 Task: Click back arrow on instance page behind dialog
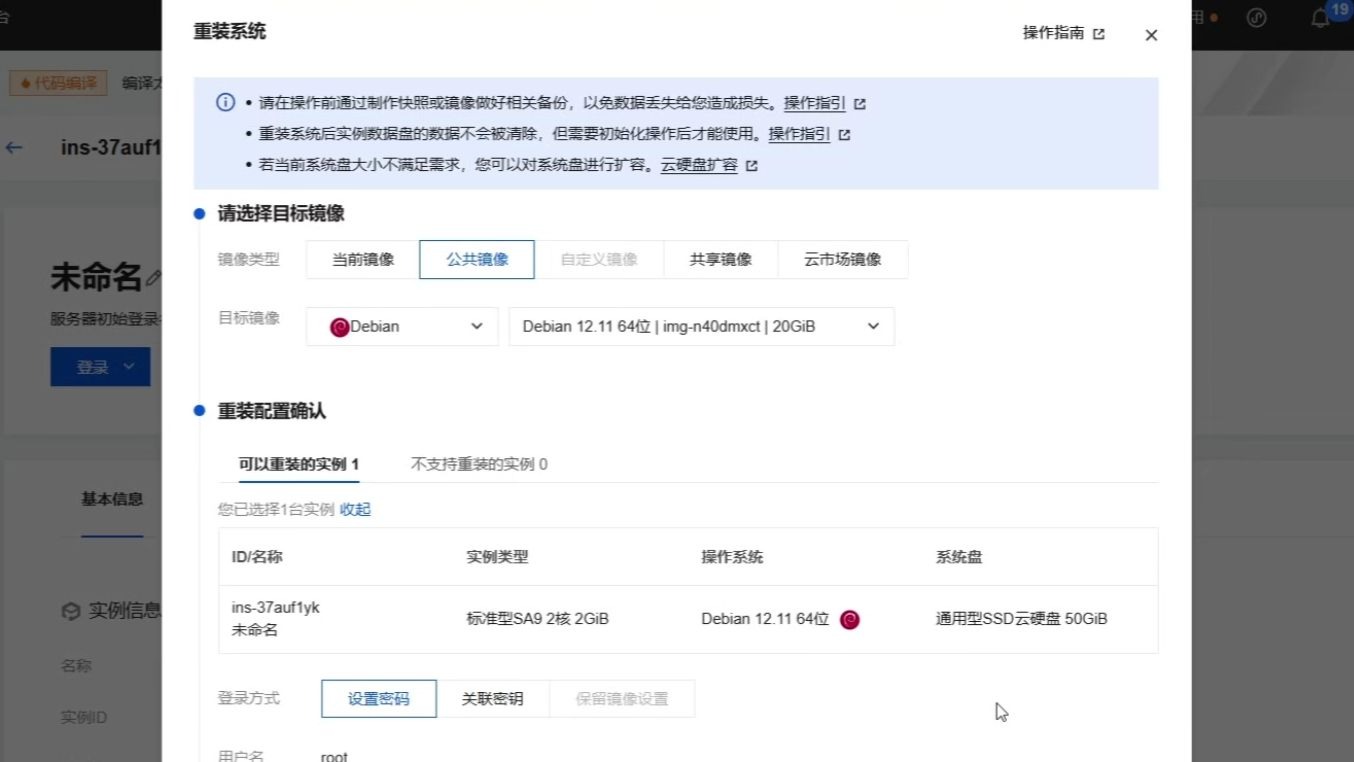click(x=14, y=148)
